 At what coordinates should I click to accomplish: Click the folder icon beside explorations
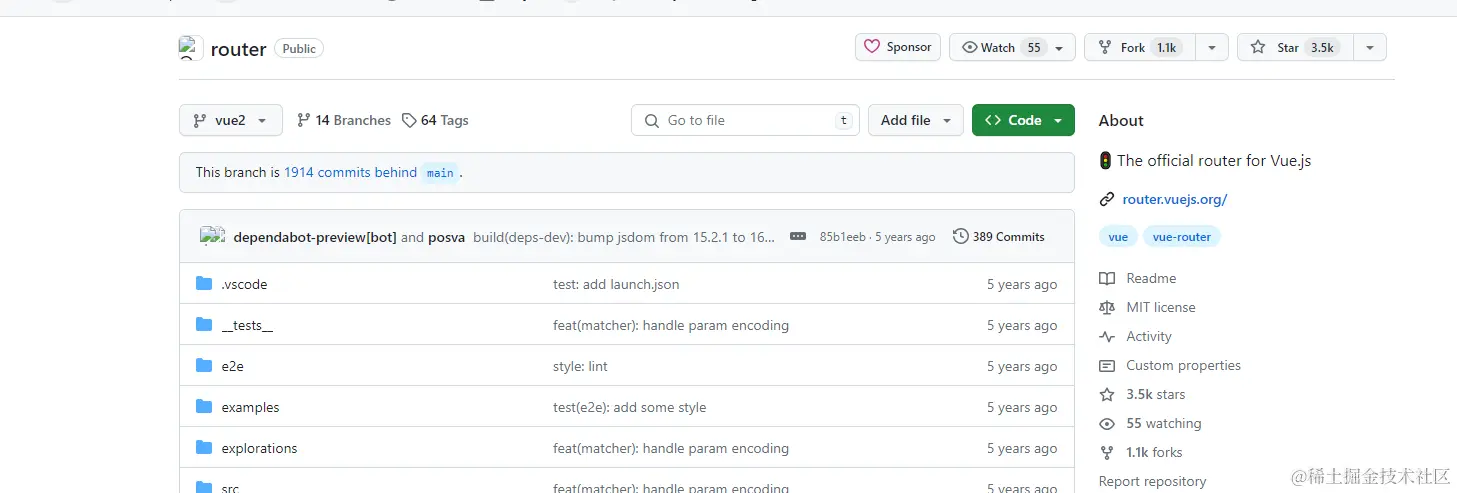click(x=204, y=447)
